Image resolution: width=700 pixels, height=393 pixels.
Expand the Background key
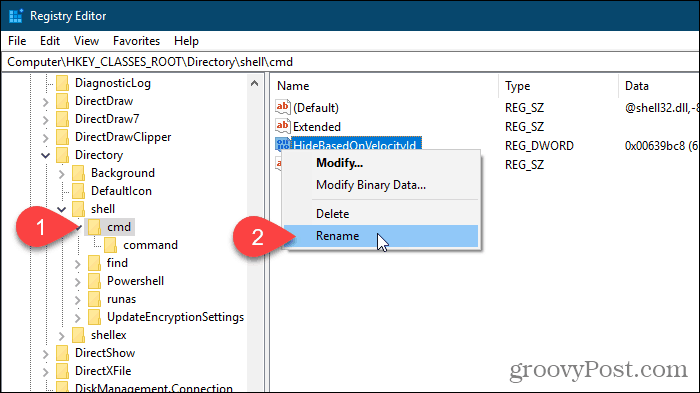[x=62, y=174]
